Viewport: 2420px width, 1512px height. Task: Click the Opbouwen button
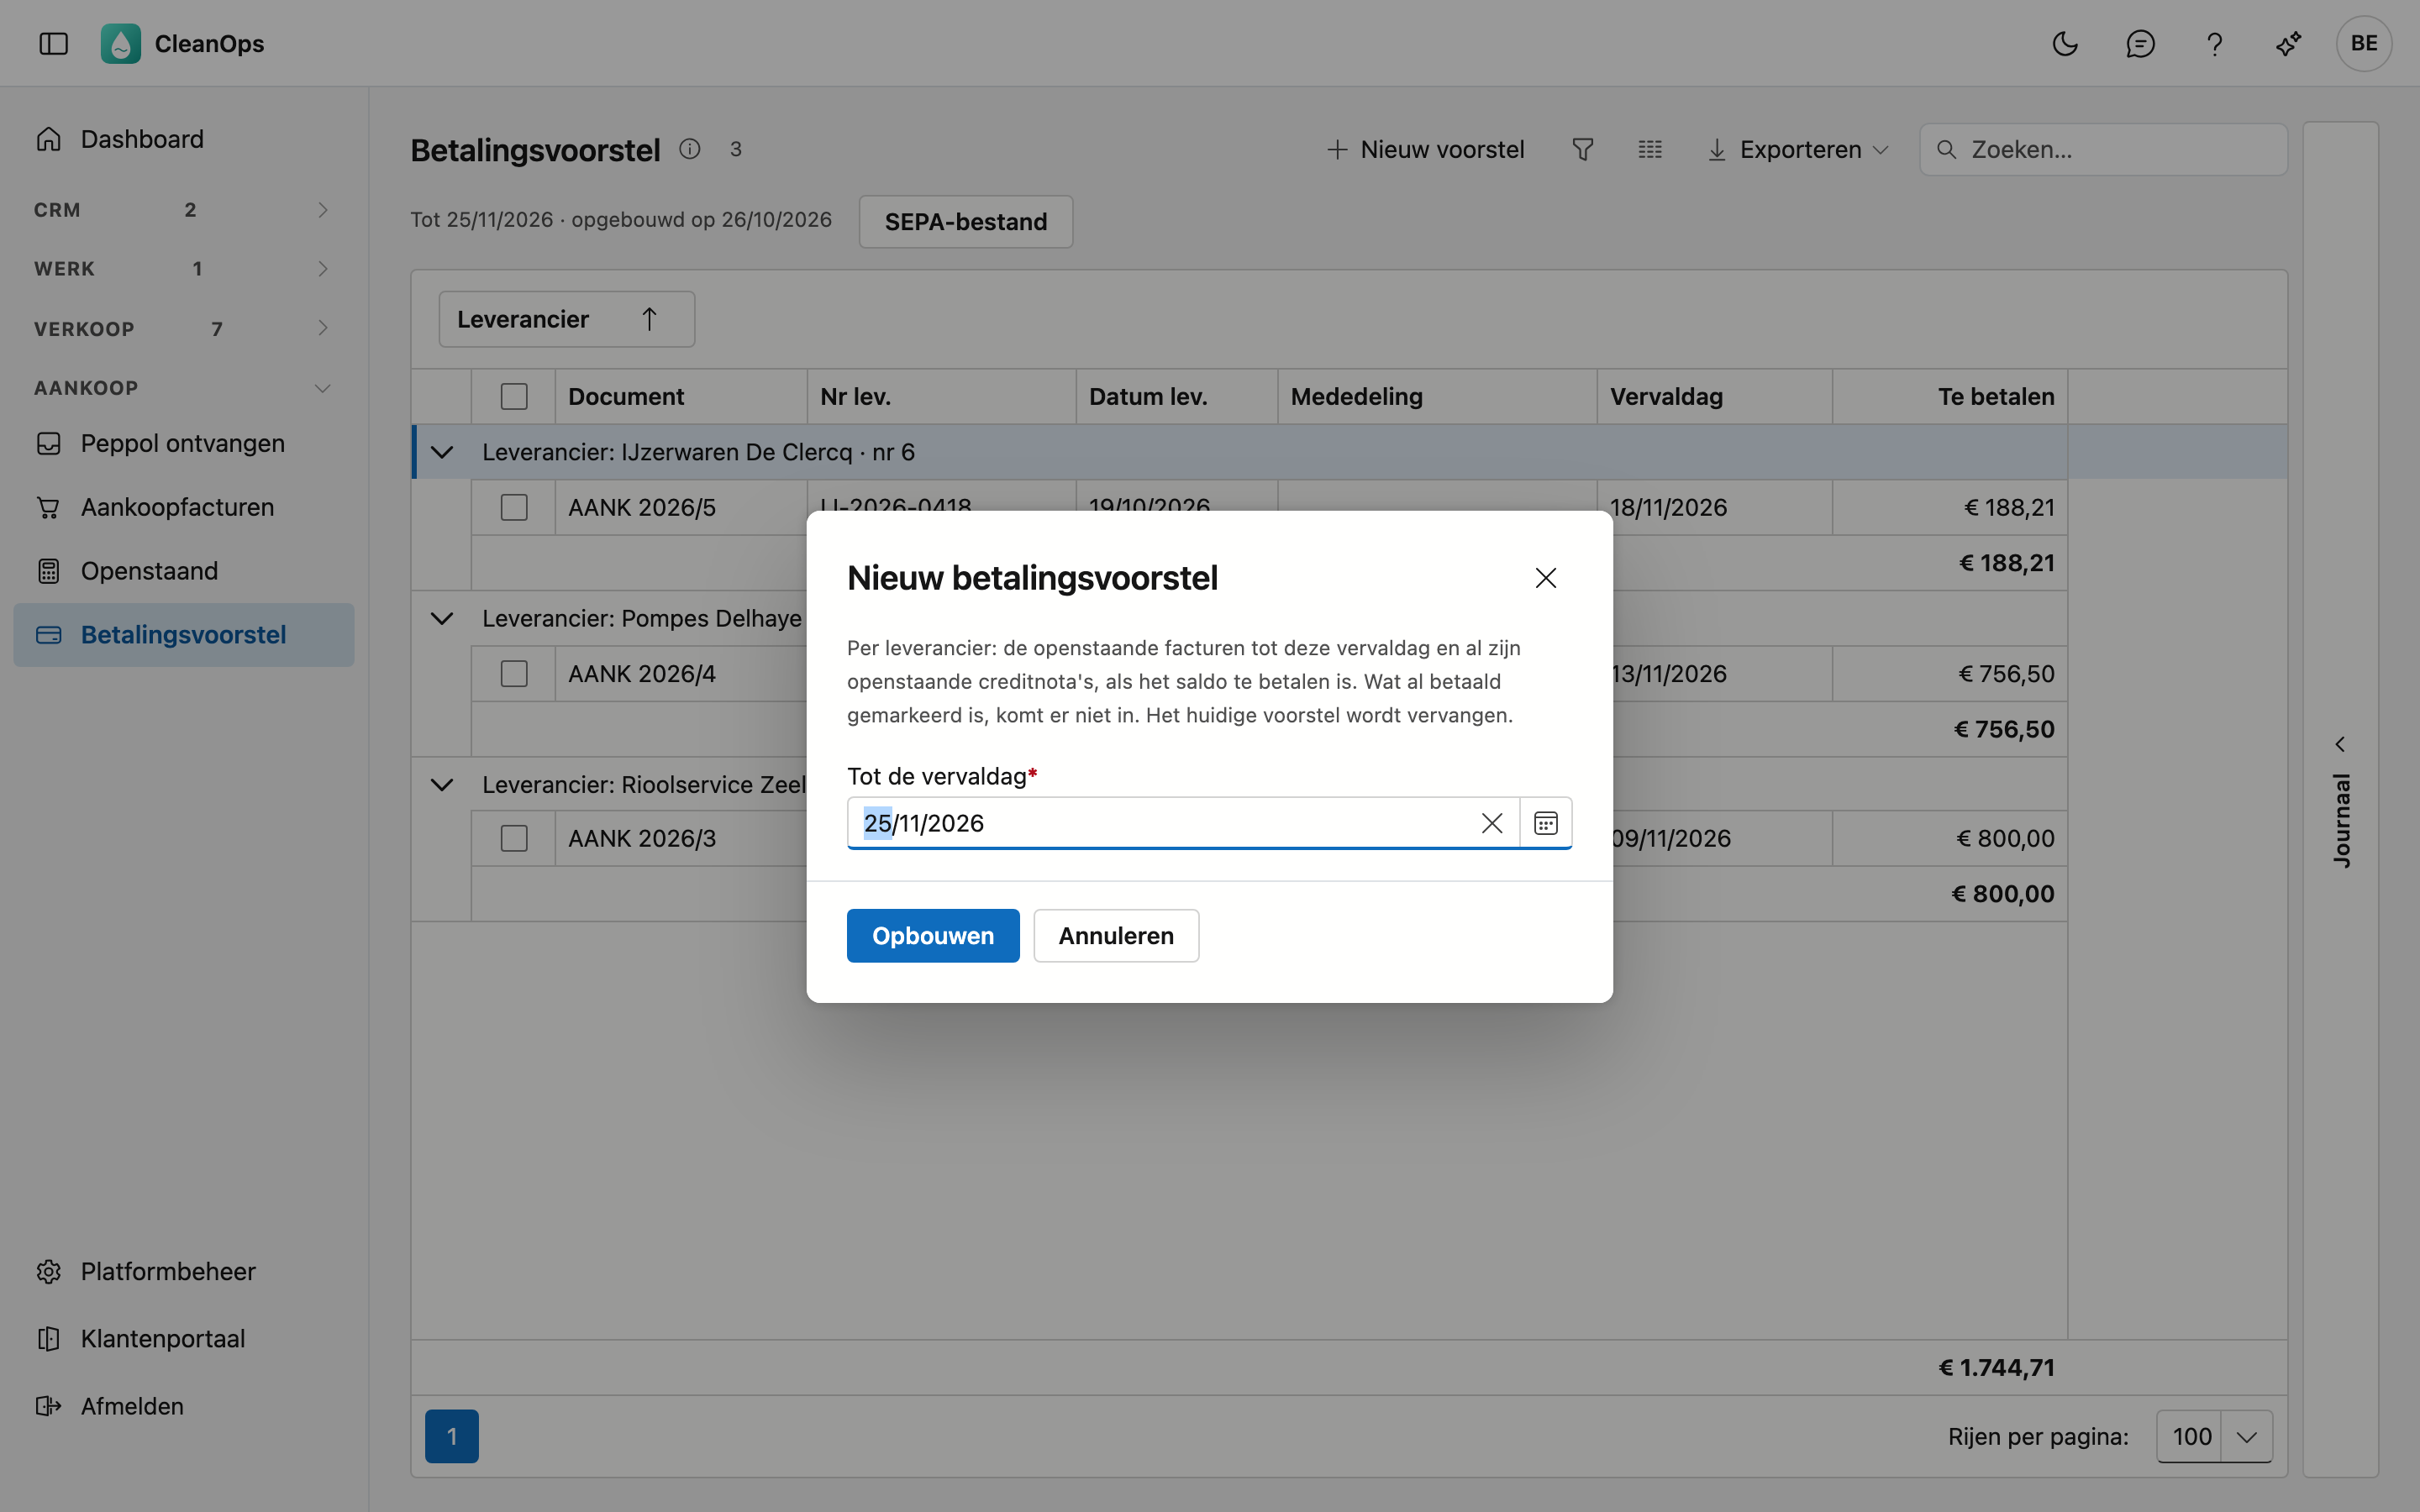pos(933,936)
